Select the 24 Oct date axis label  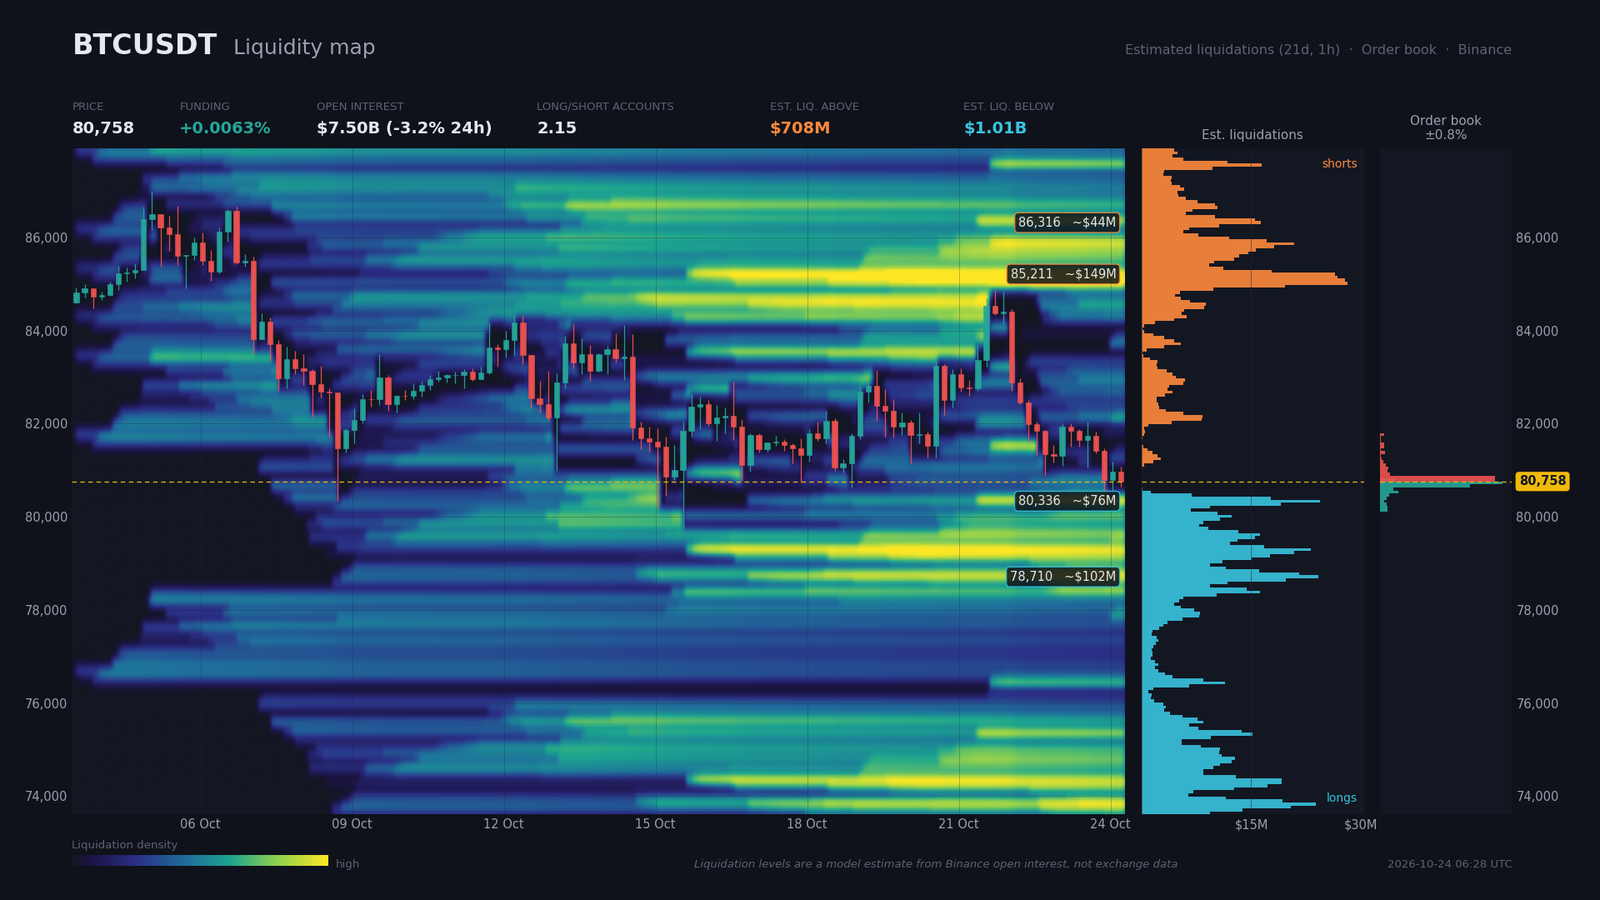tap(1110, 824)
